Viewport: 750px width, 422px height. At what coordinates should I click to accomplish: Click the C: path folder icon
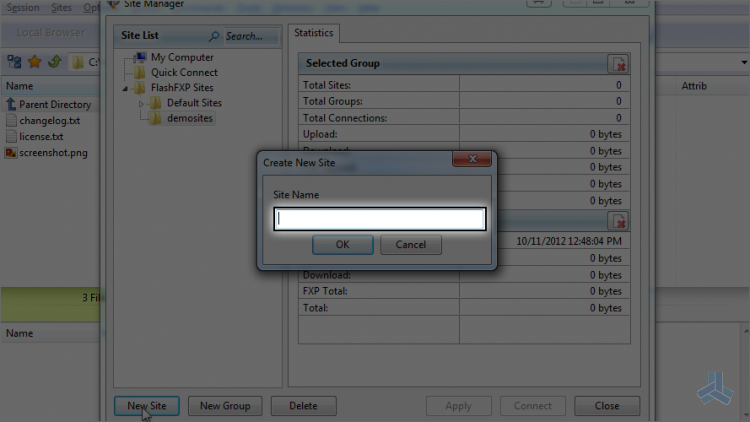77,62
